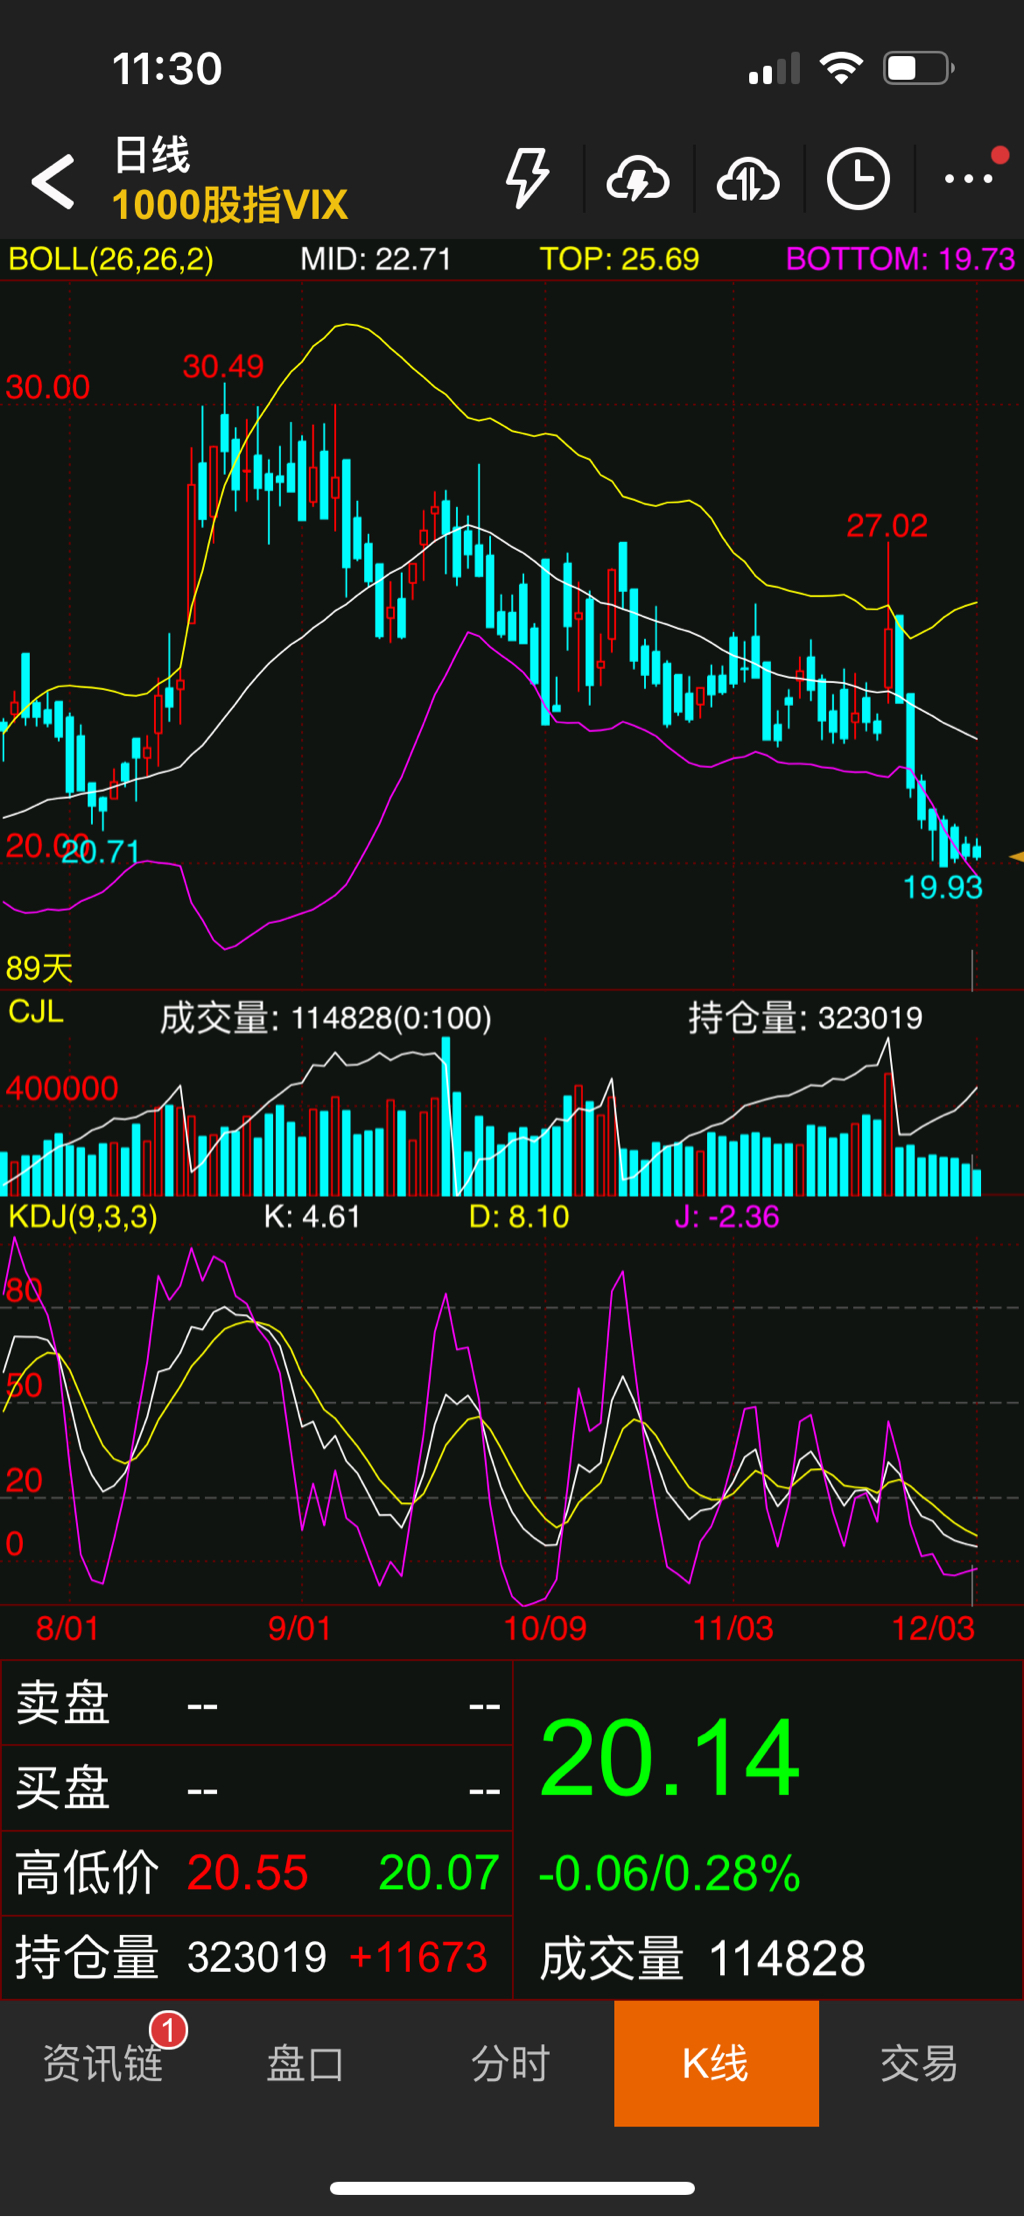Tap the 12/03 date axis label
The width and height of the screenshot is (1024, 2217).
933,1628
